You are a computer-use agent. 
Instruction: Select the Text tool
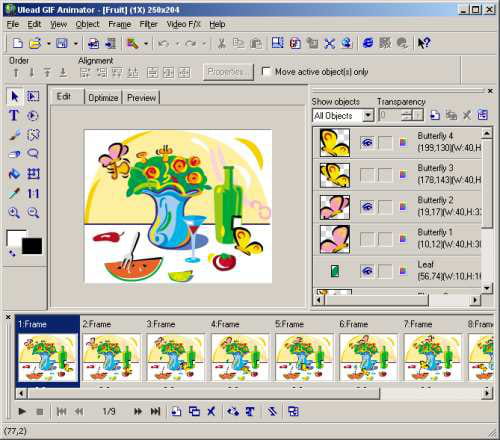[14, 116]
